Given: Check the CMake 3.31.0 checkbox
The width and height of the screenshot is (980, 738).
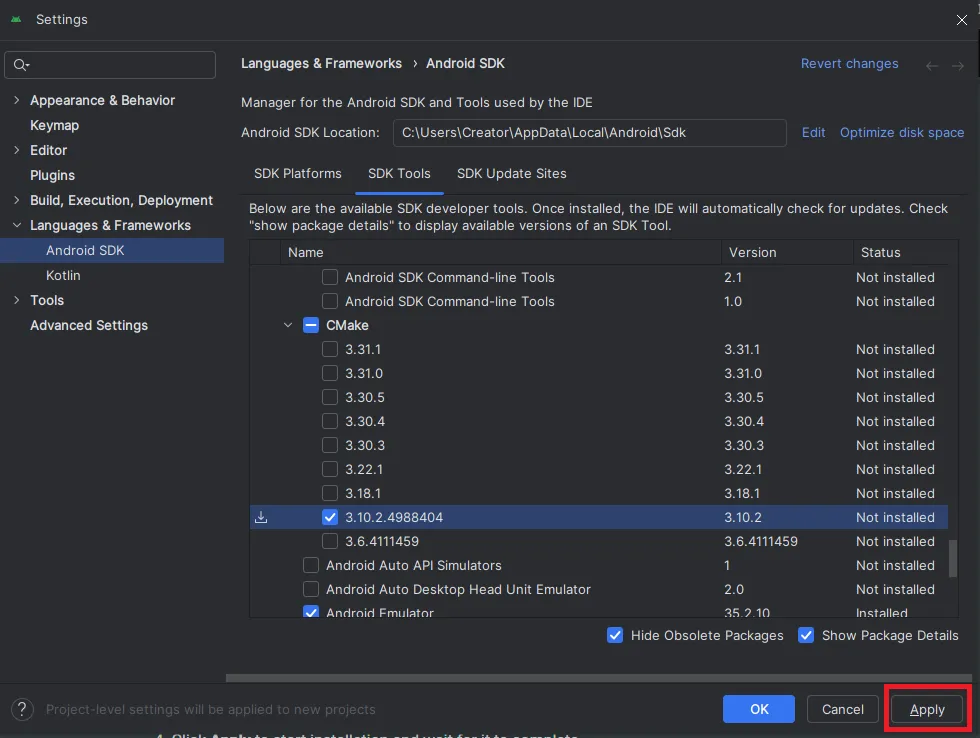Looking at the screenshot, I should click(x=329, y=373).
